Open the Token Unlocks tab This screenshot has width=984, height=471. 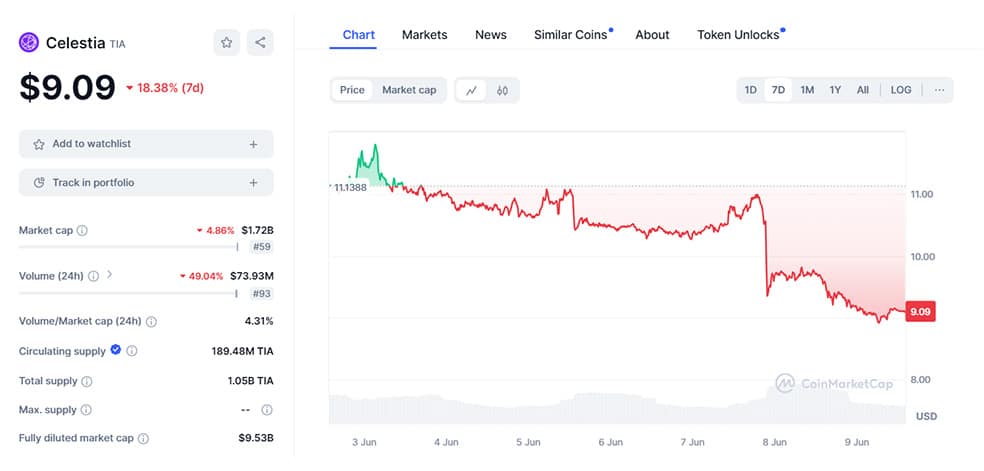click(739, 35)
